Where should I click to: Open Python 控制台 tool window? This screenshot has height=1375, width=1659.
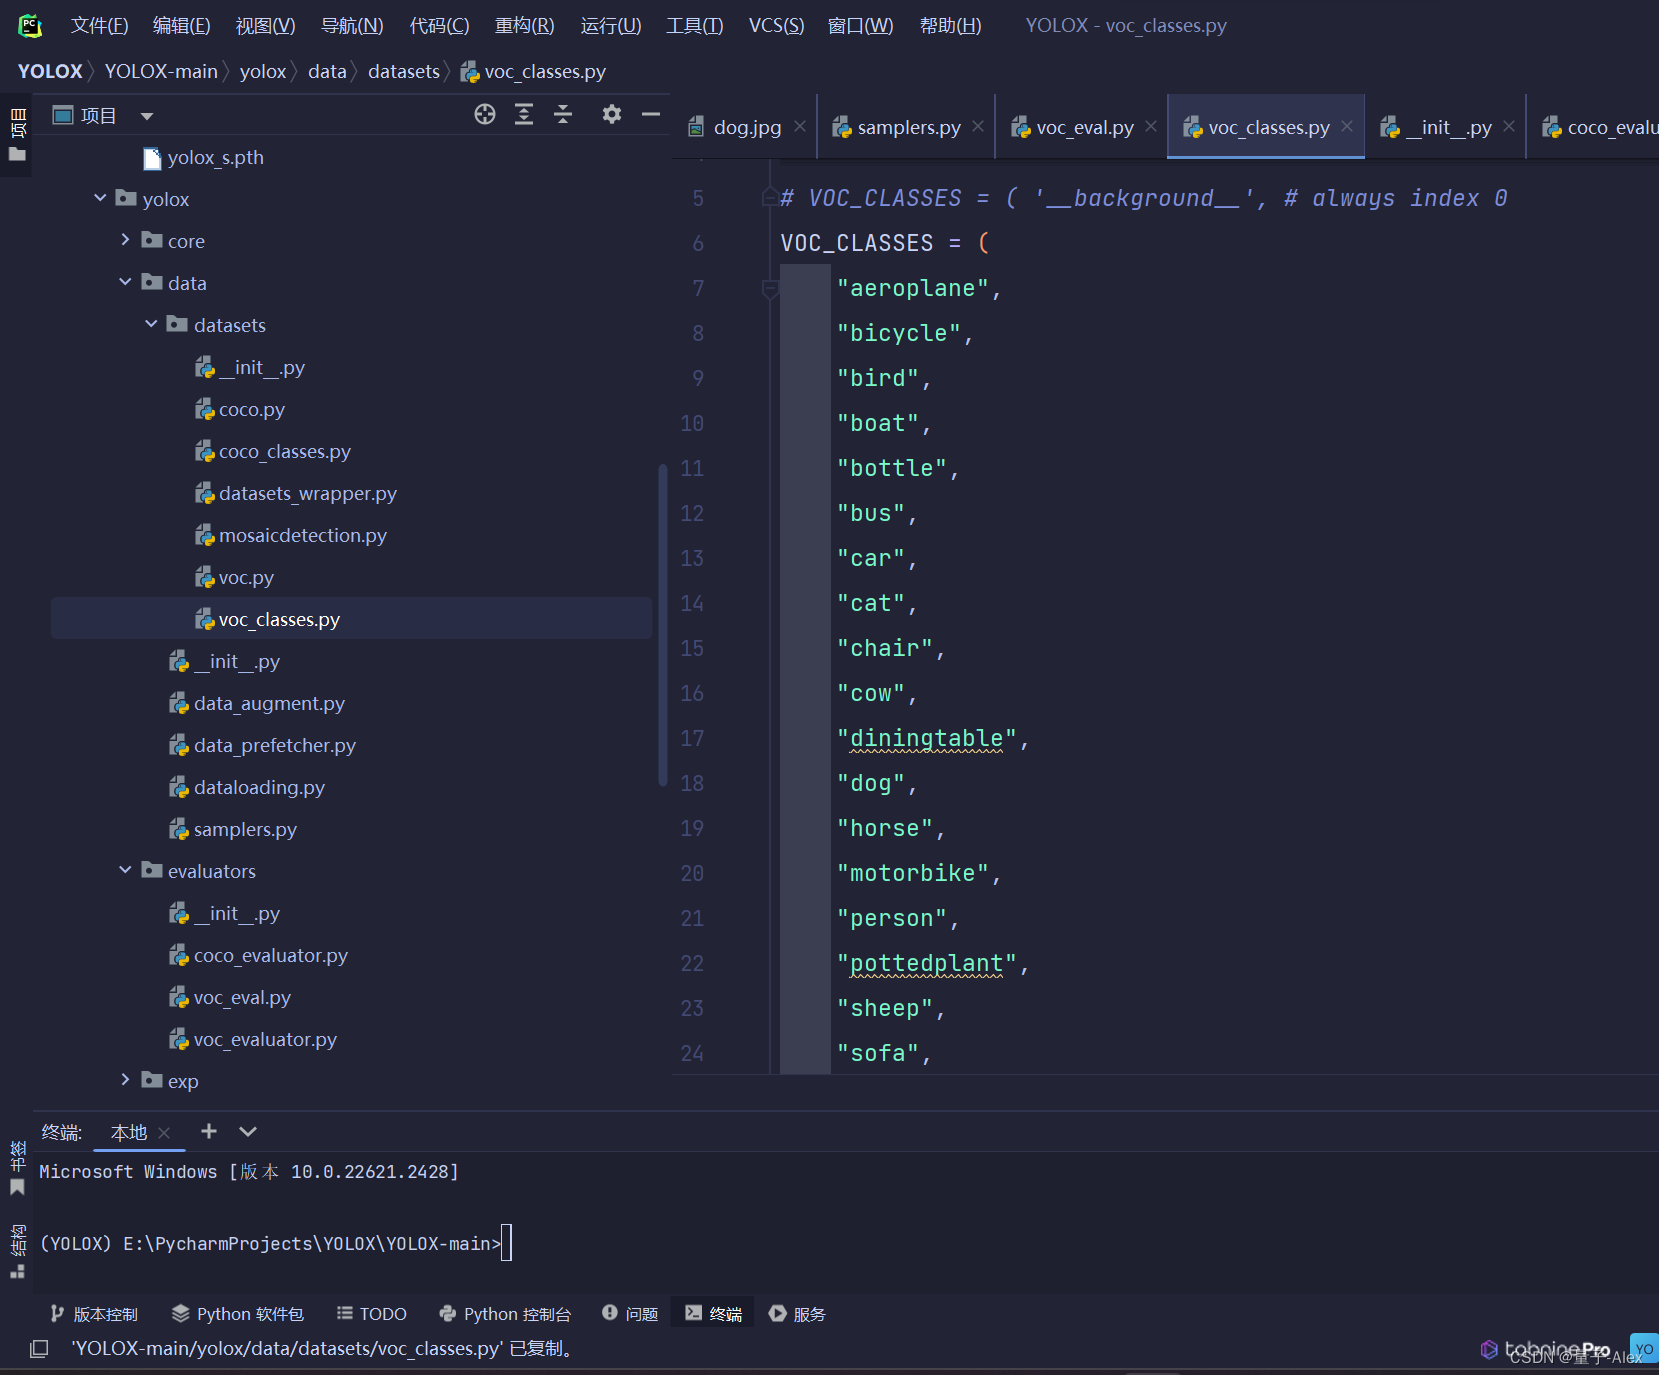pos(505,1313)
